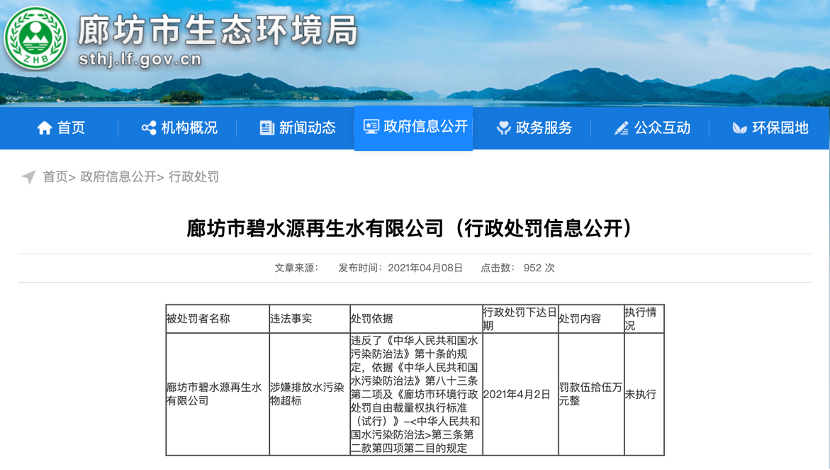Screen dimensions: 830x470
Task: Click the home icon beside 首页
Action: pyautogui.click(x=44, y=128)
